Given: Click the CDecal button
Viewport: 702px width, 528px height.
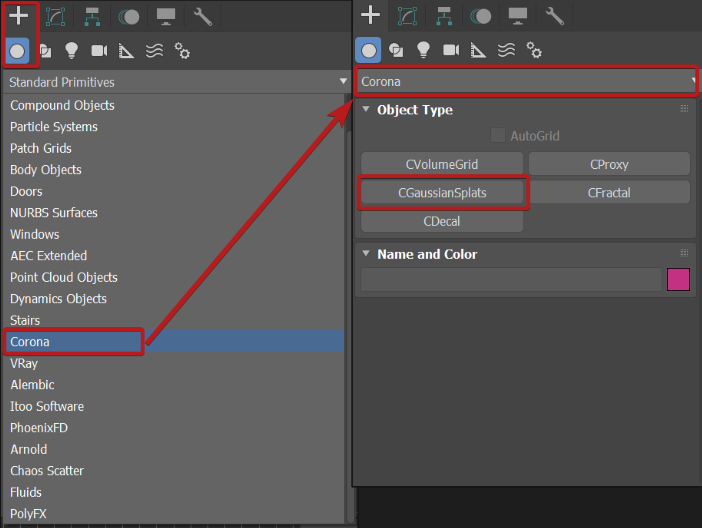Looking at the screenshot, I should click(442, 221).
